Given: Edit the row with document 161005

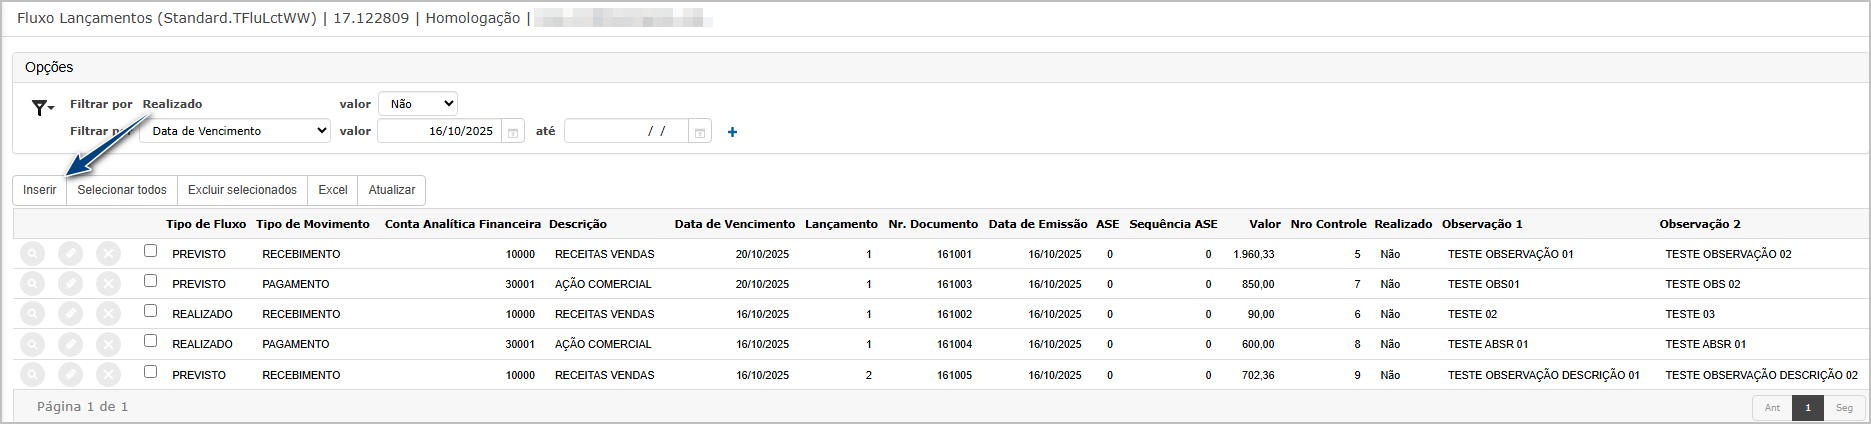Looking at the screenshot, I should click(x=70, y=375).
